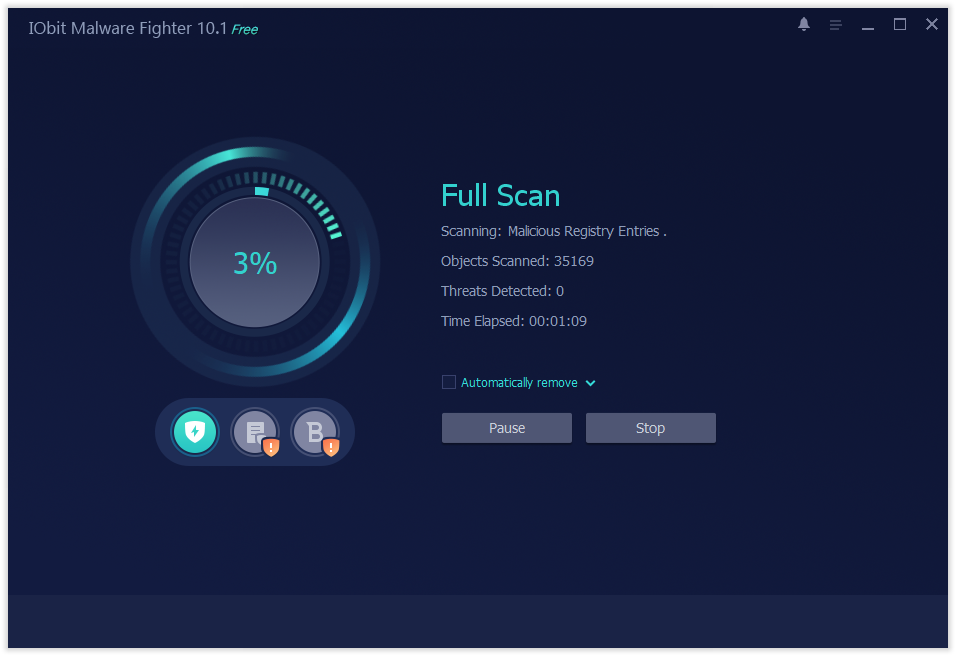Image resolution: width=956 pixels, height=656 pixels.
Task: Open the hamburger main menu
Action: click(835, 24)
